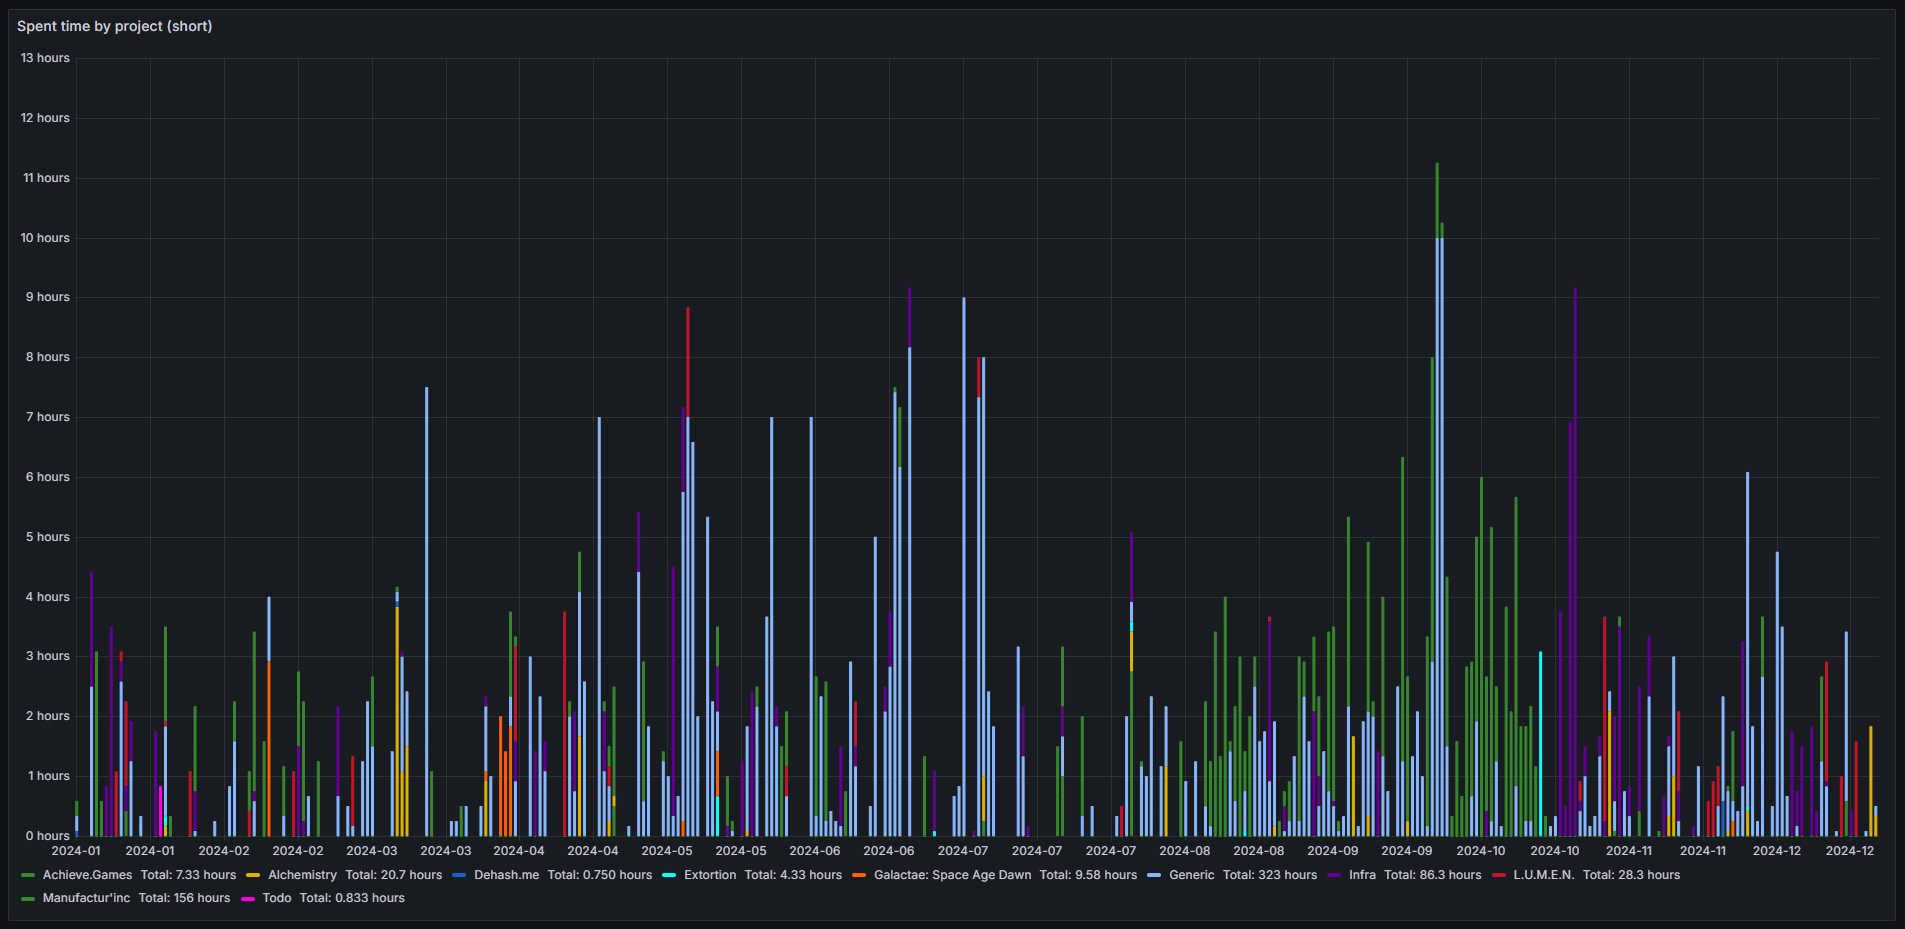Click 'Total: 28.3 hours' legend value
This screenshot has width=1905, height=929.
pyautogui.click(x=1631, y=875)
